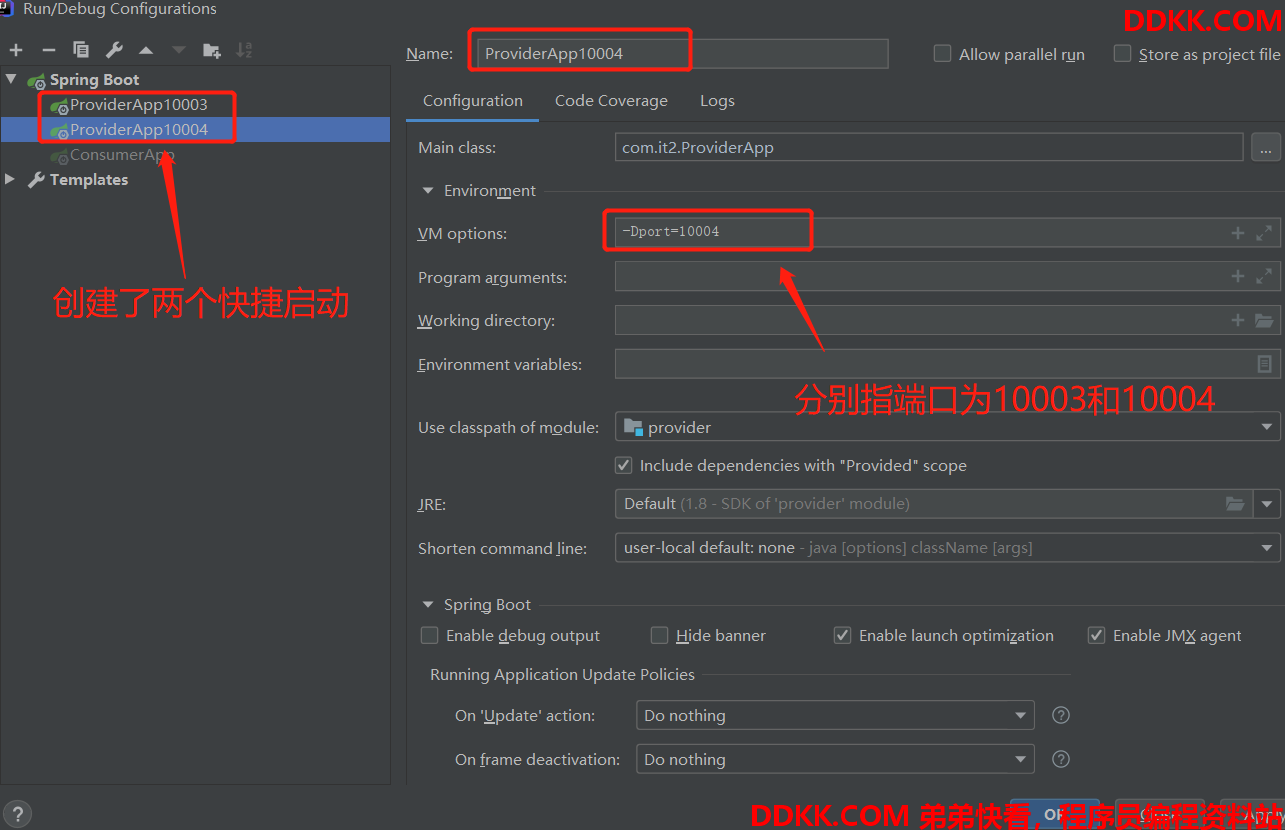Expand the Templates tree node
This screenshot has height=830, width=1285.
click(x=11, y=179)
